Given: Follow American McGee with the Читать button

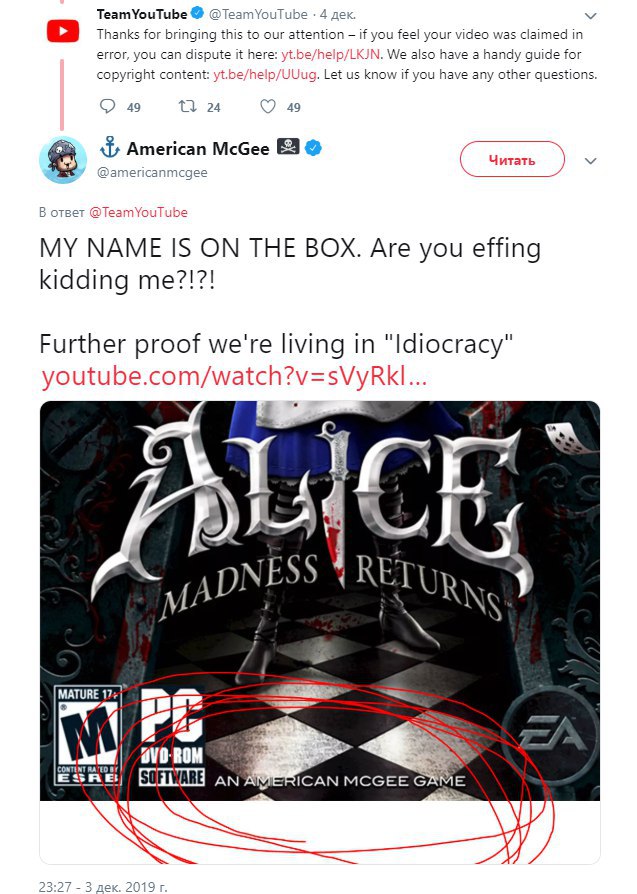Looking at the screenshot, I should 512,160.
